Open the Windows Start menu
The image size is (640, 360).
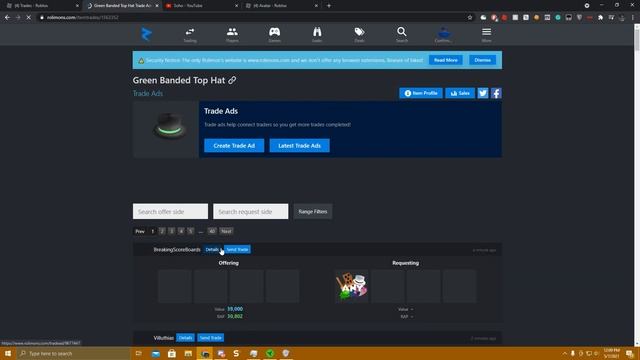point(8,353)
